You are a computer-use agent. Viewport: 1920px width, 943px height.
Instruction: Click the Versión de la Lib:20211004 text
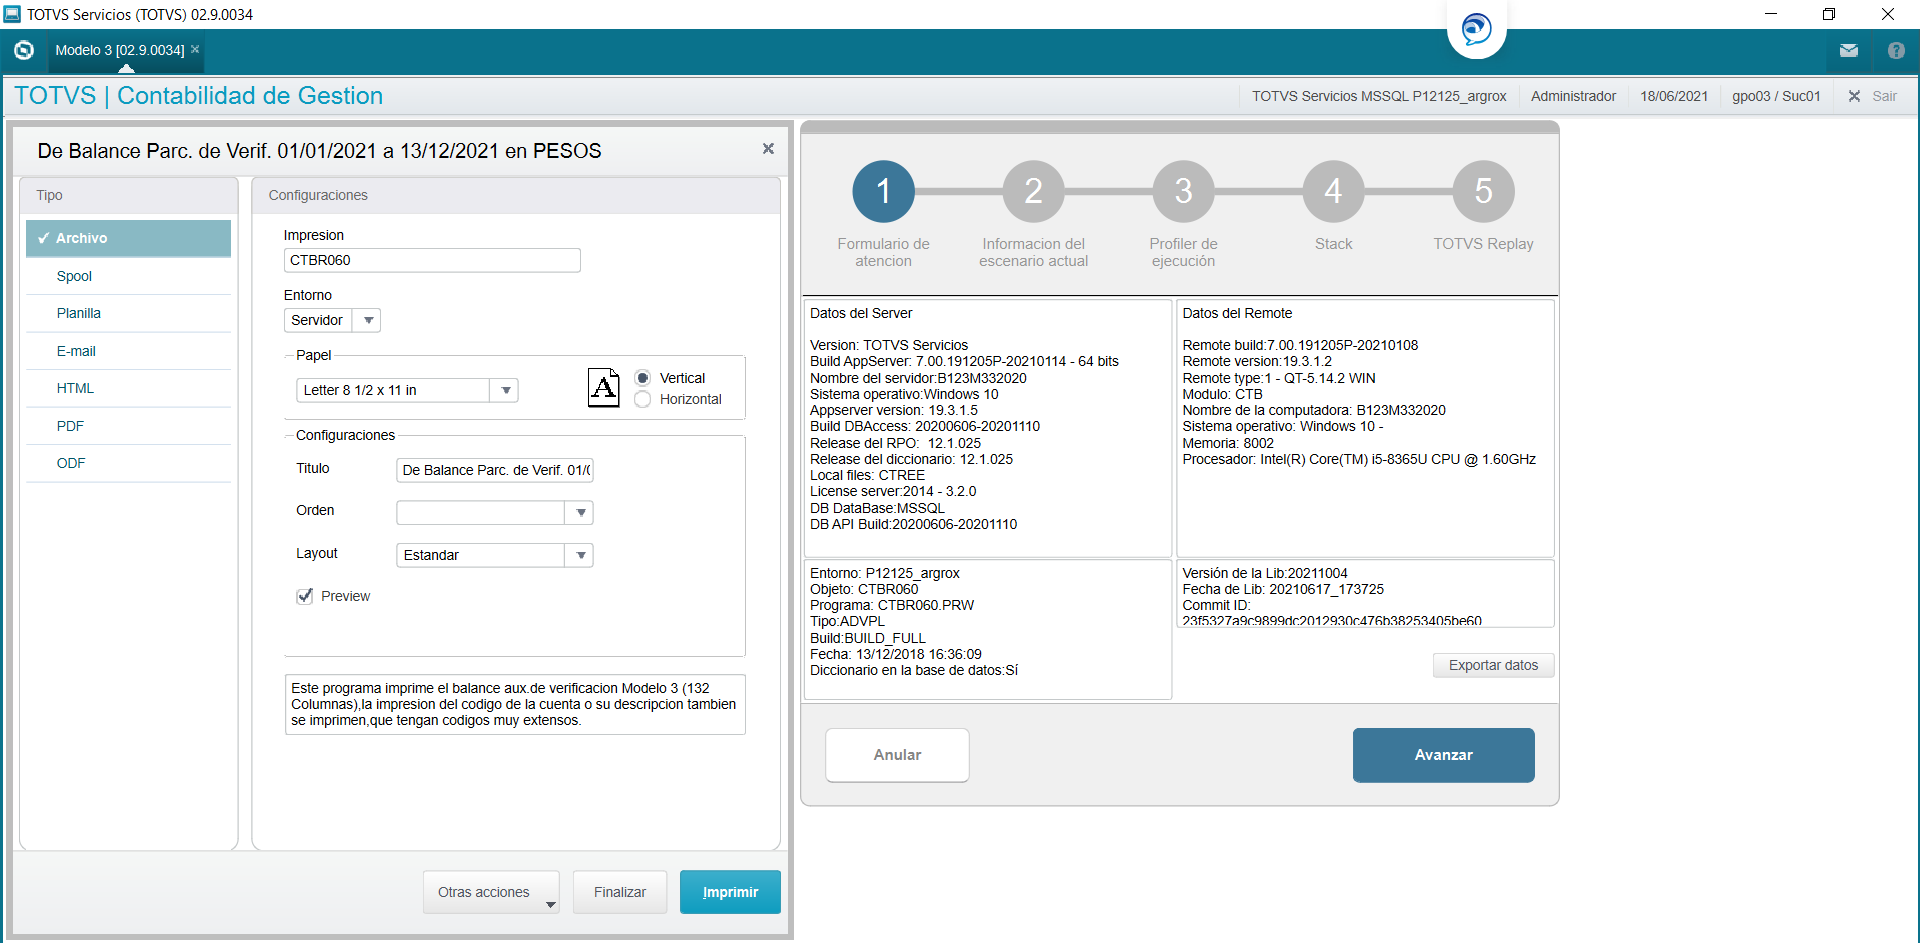(x=1265, y=573)
